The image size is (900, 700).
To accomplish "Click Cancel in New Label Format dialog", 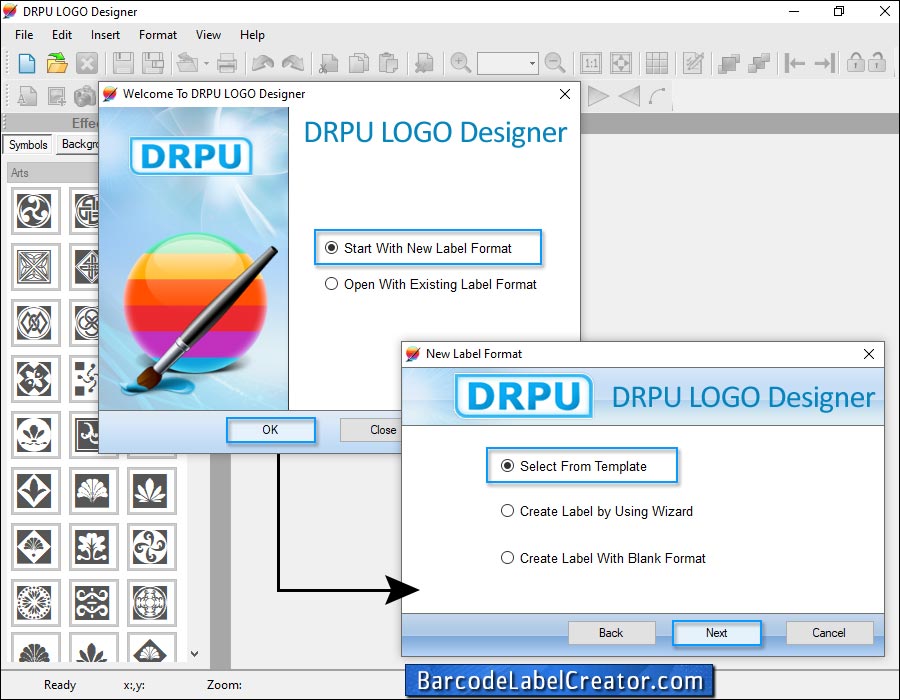I will pyautogui.click(x=829, y=633).
